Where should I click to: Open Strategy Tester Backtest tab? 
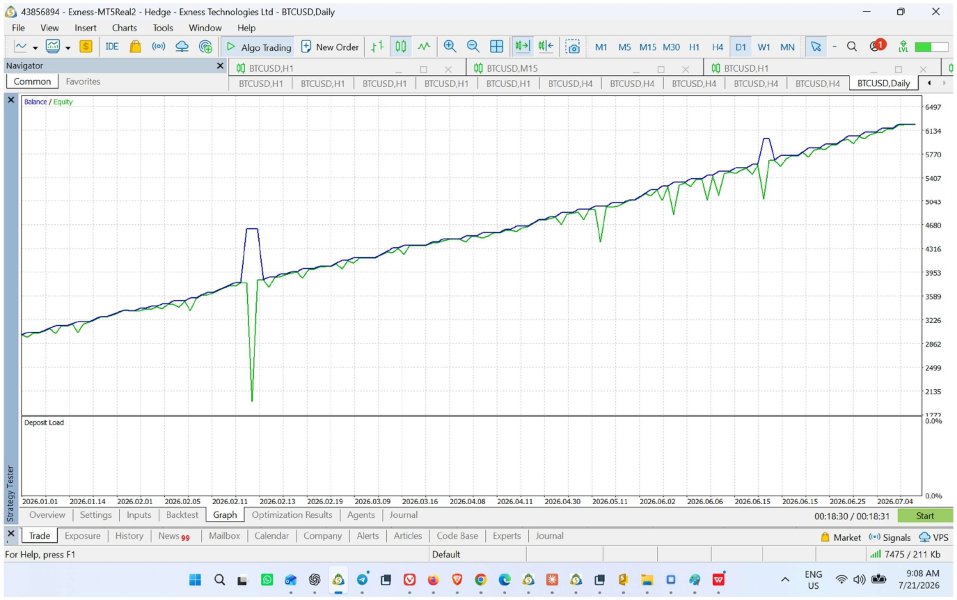182,515
